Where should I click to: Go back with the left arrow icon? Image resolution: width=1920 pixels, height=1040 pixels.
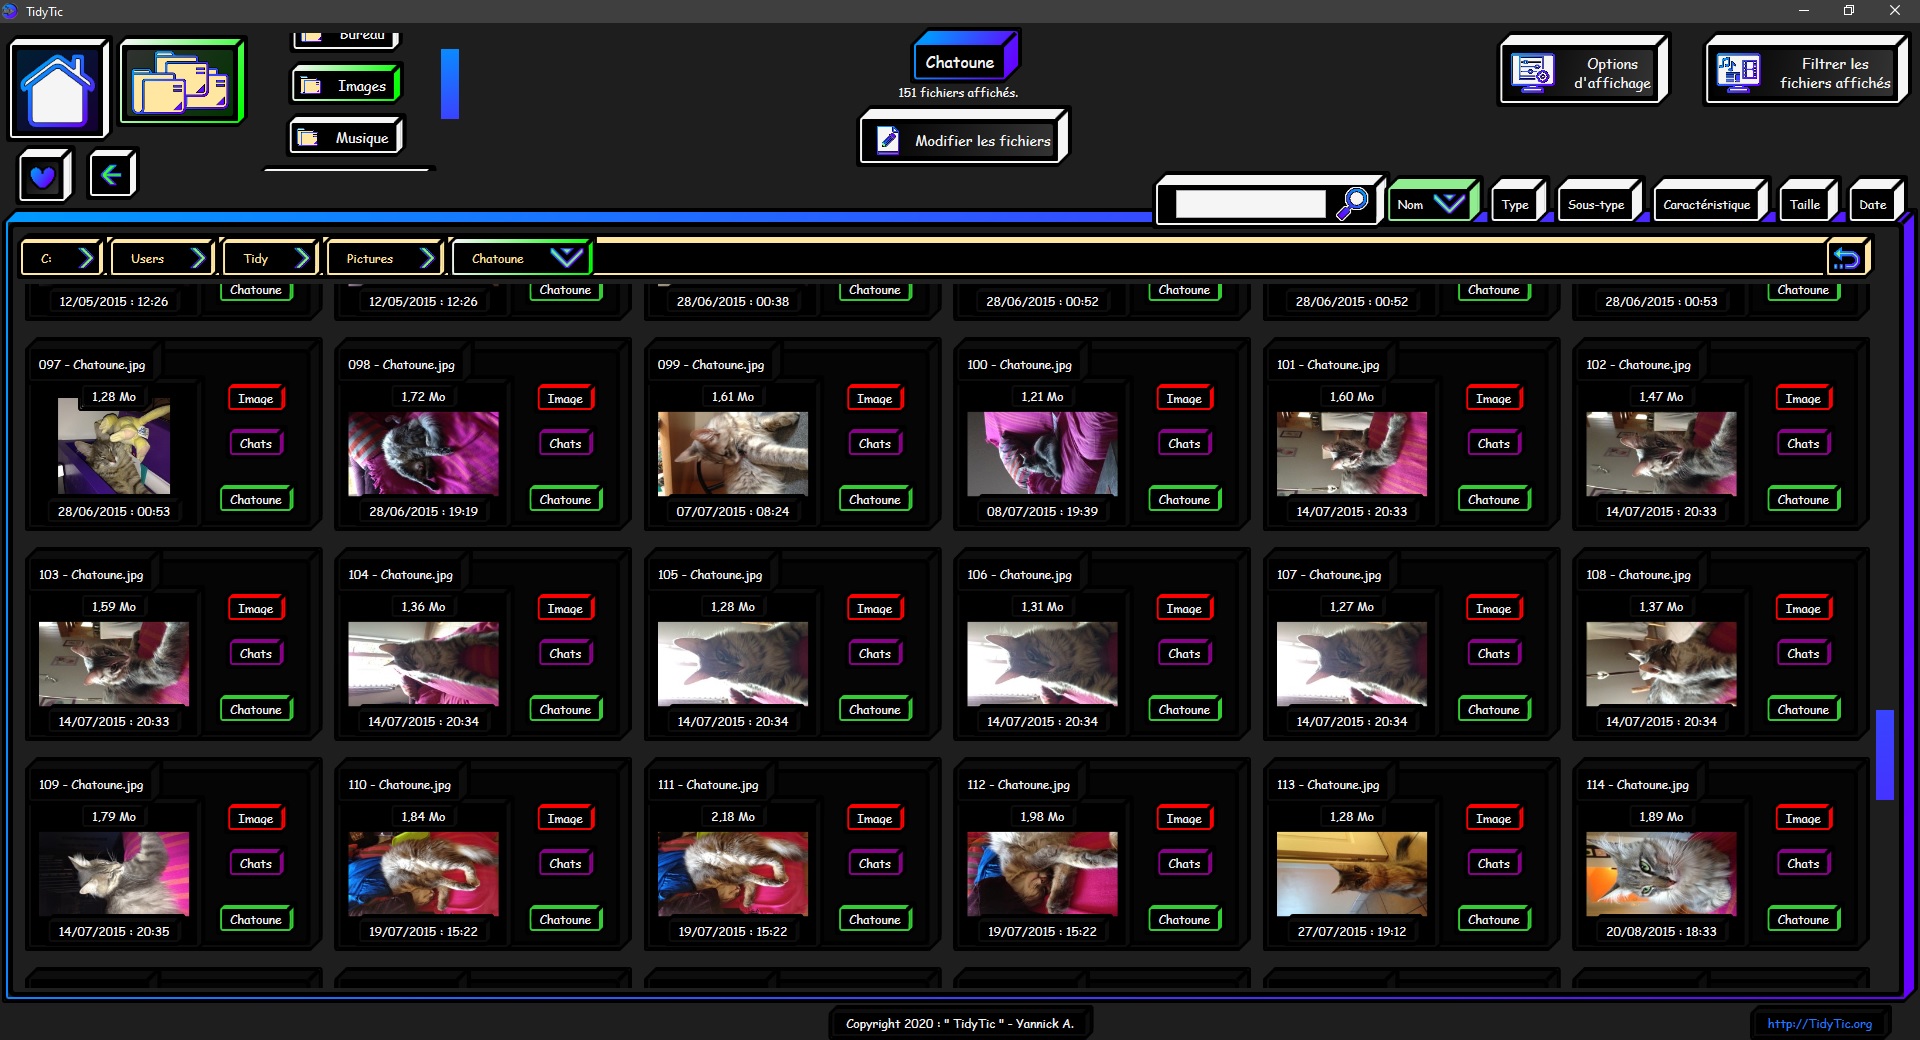tap(111, 175)
